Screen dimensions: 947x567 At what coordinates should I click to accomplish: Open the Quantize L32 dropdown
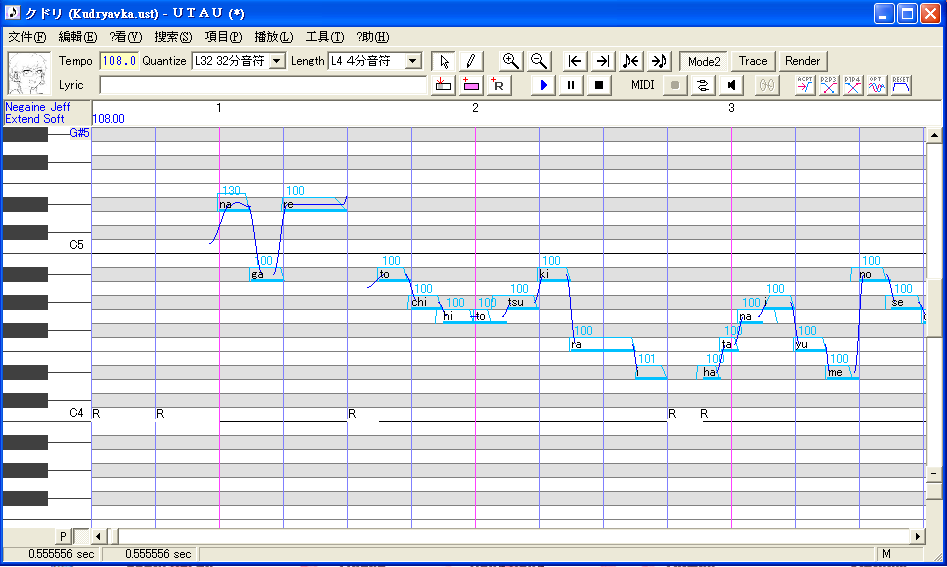point(277,61)
